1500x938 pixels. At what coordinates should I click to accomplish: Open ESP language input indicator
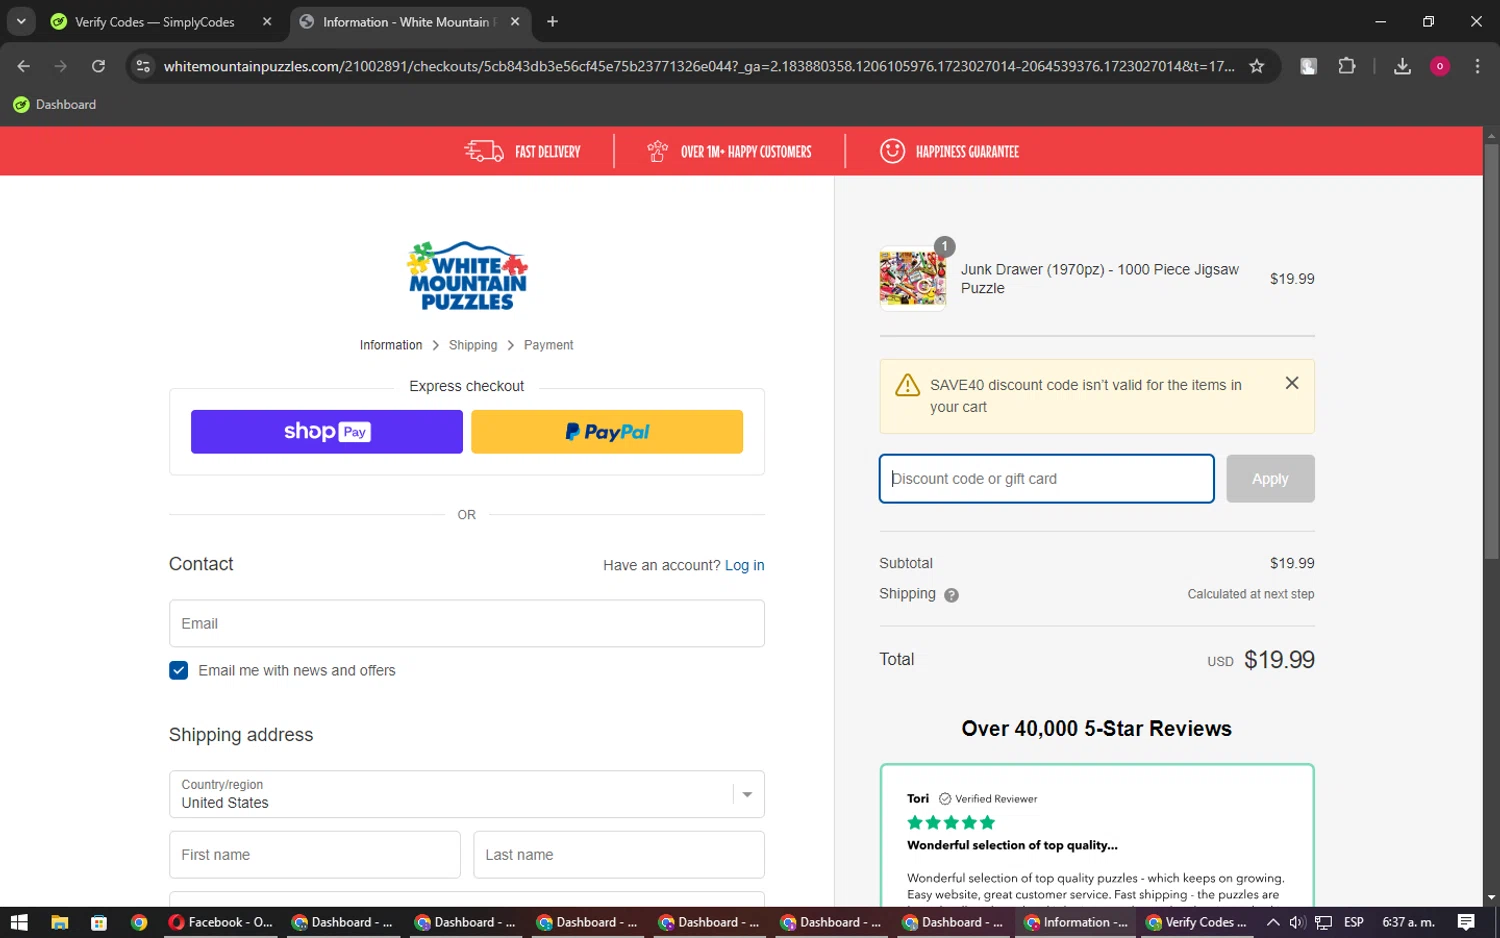pos(1354,922)
